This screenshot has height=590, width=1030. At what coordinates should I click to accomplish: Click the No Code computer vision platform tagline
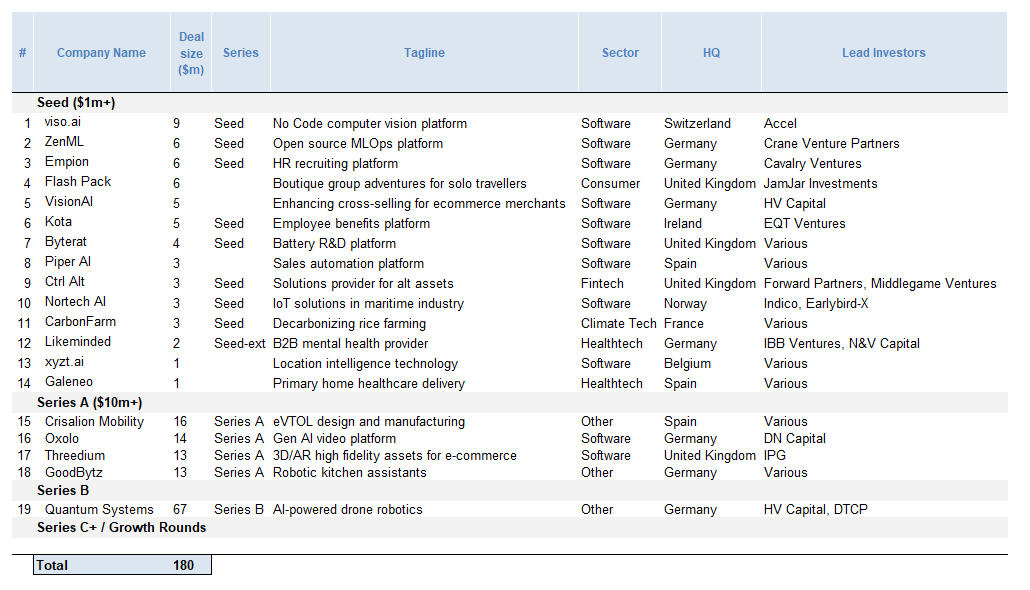pyautogui.click(x=370, y=124)
